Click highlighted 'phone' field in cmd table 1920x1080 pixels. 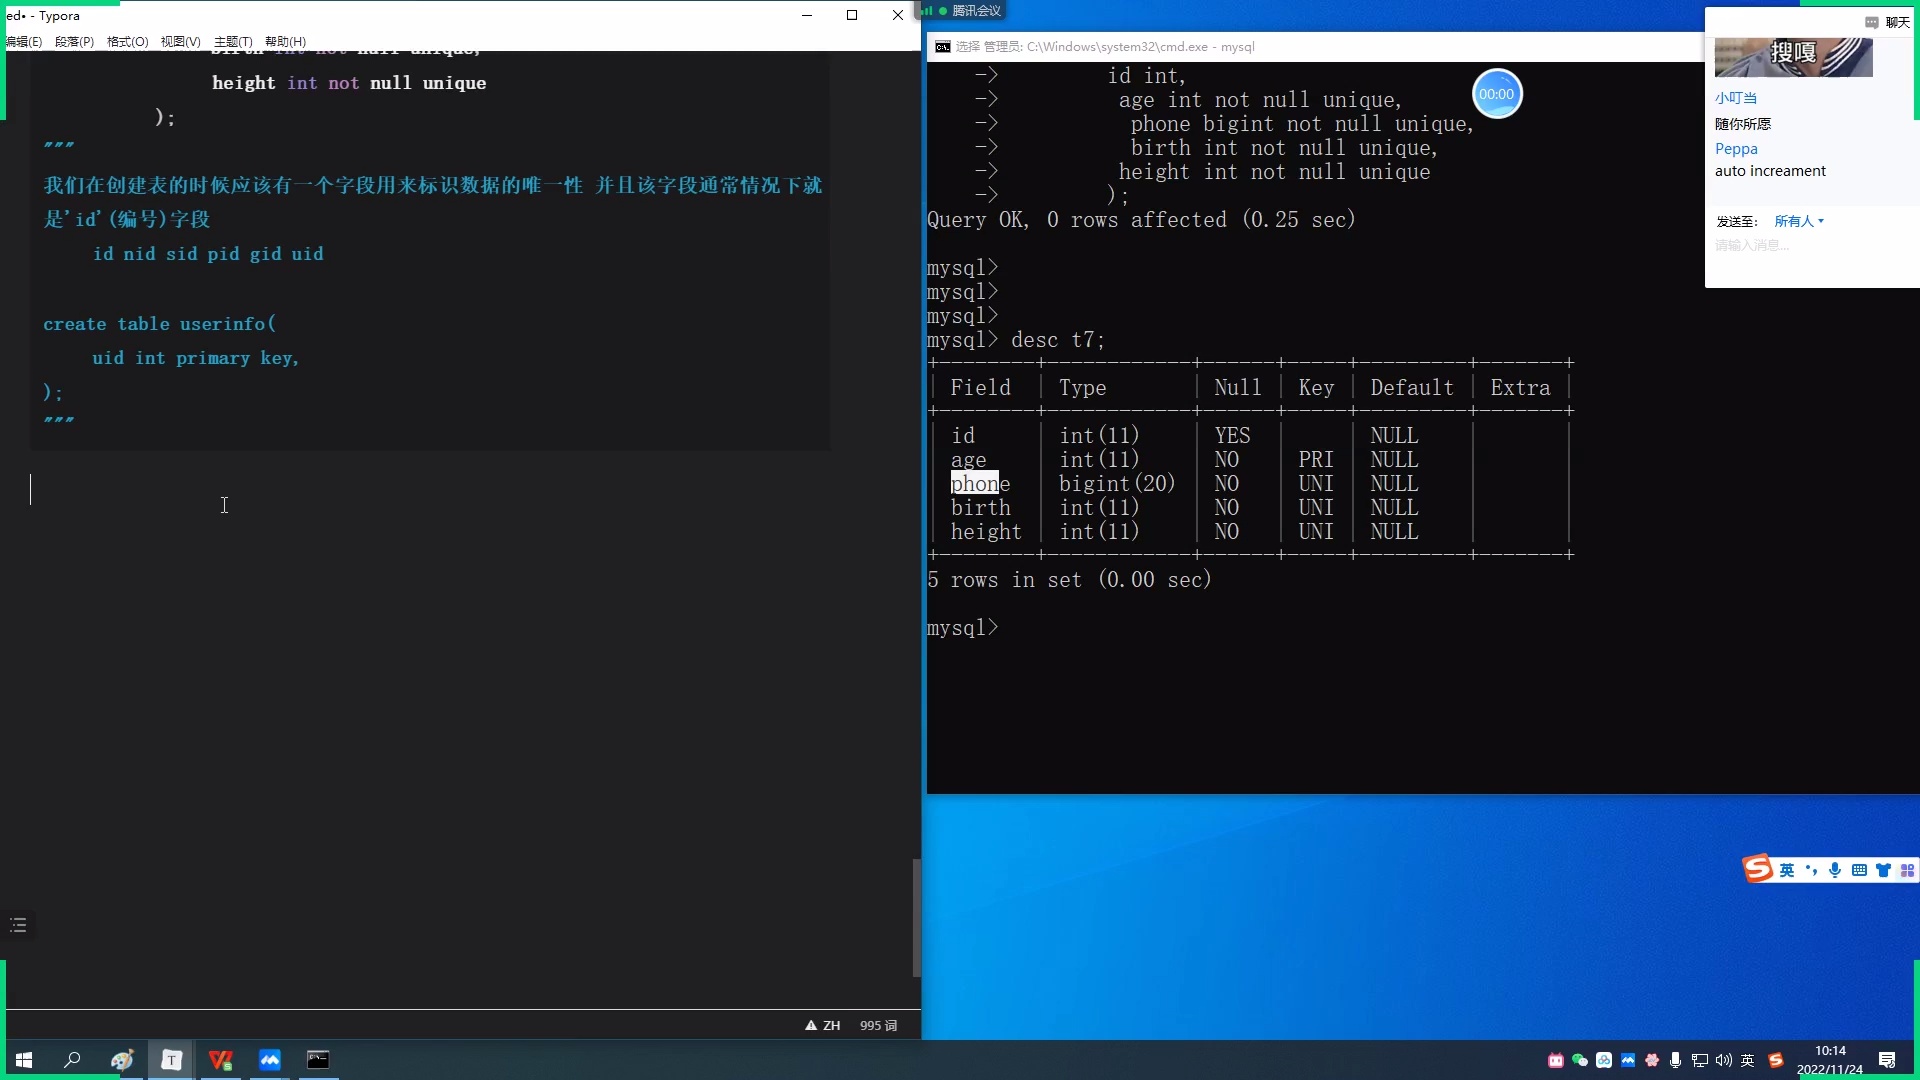980,484
